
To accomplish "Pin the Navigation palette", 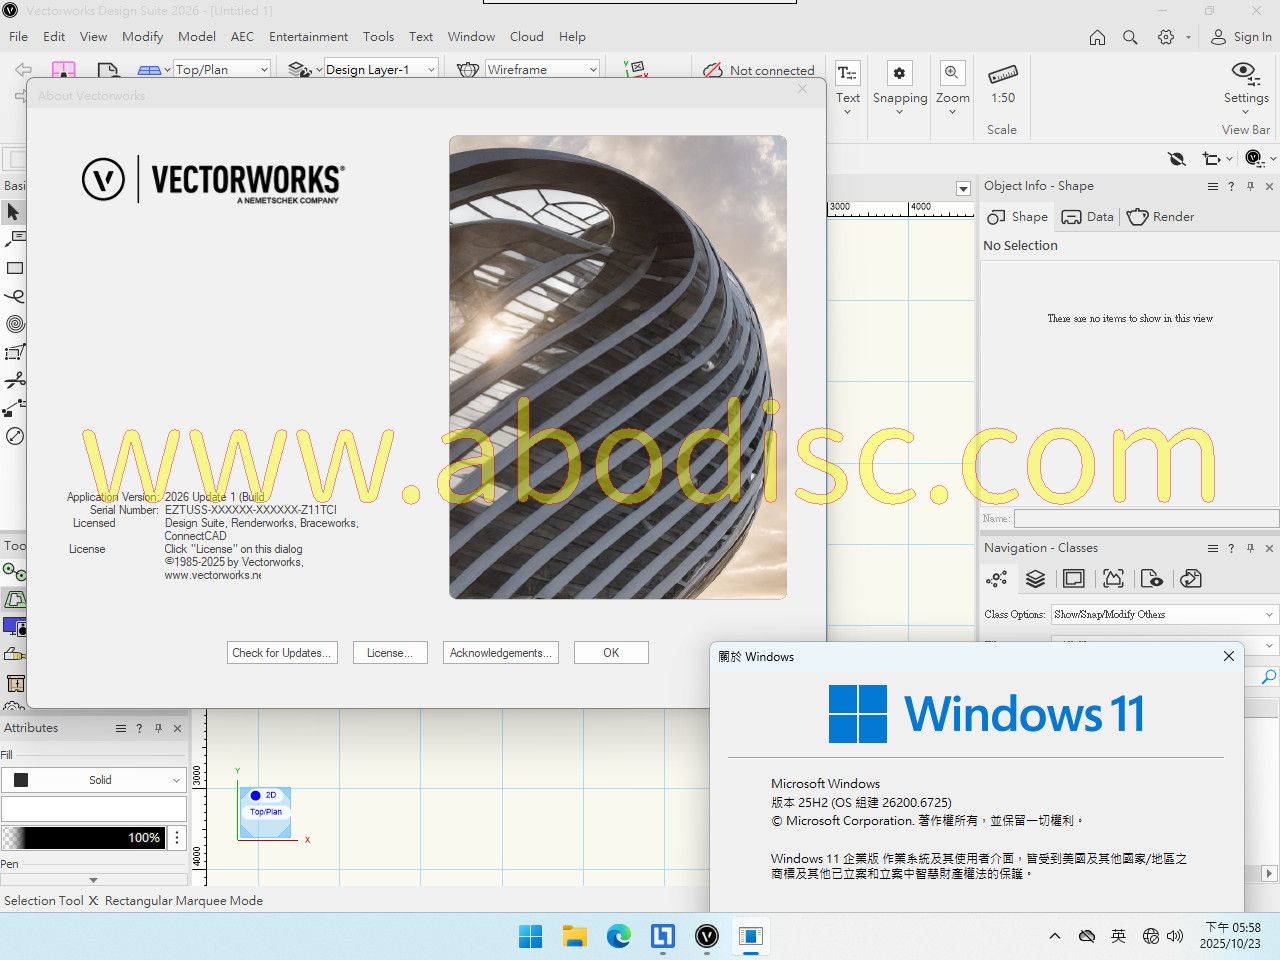I will click(x=1250, y=548).
